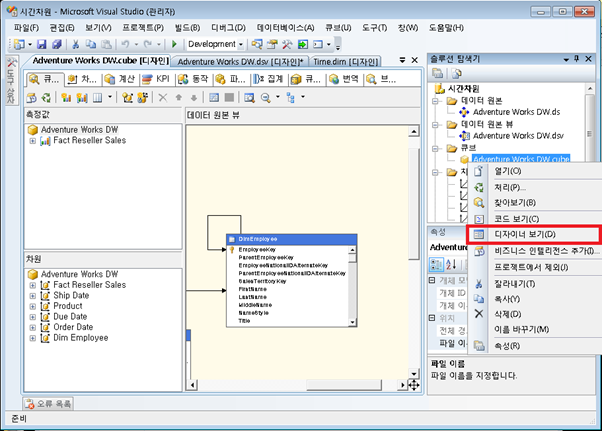Choose 처리(P)... in context menu
This screenshot has width=602, height=431.
(x=535, y=187)
